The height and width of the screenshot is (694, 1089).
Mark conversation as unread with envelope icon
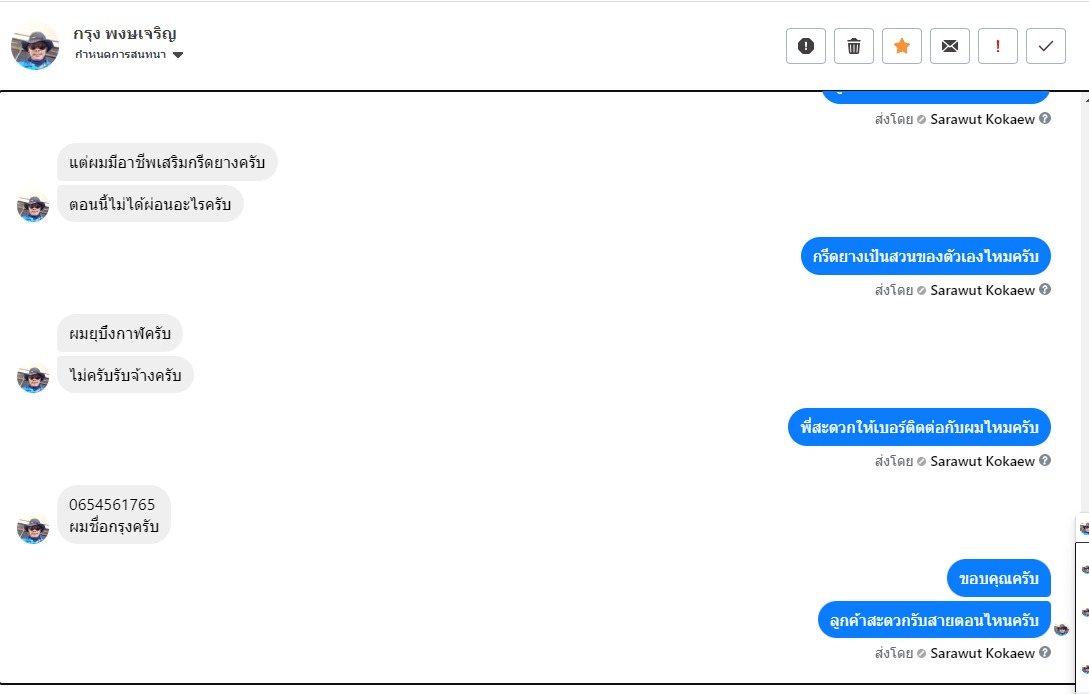pos(950,46)
